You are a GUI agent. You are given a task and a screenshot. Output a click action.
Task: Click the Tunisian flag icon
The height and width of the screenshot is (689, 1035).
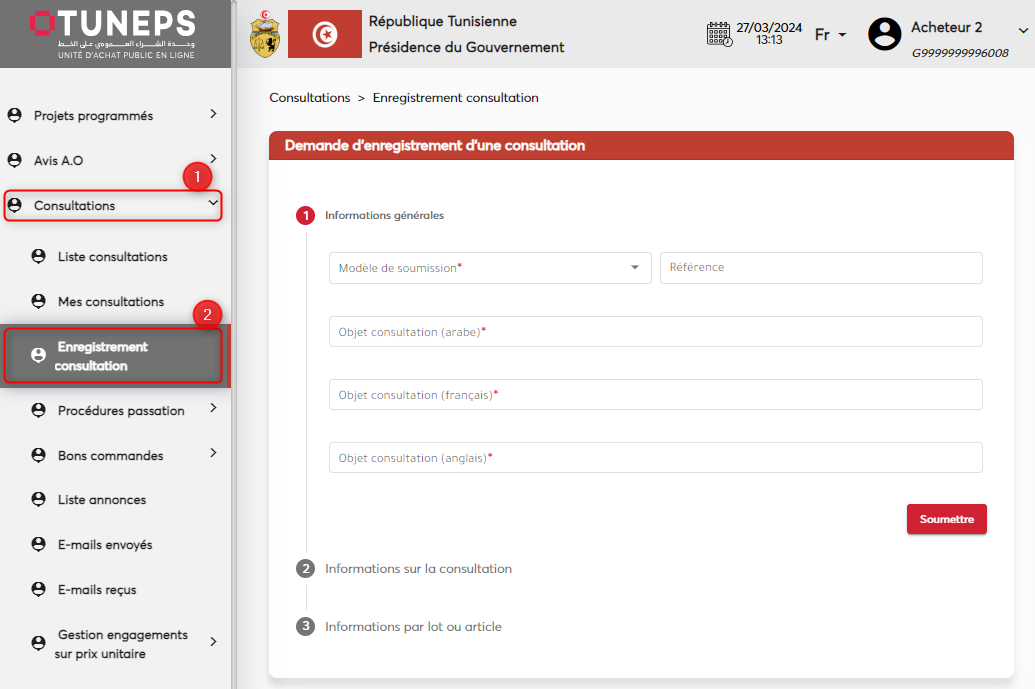[324, 34]
